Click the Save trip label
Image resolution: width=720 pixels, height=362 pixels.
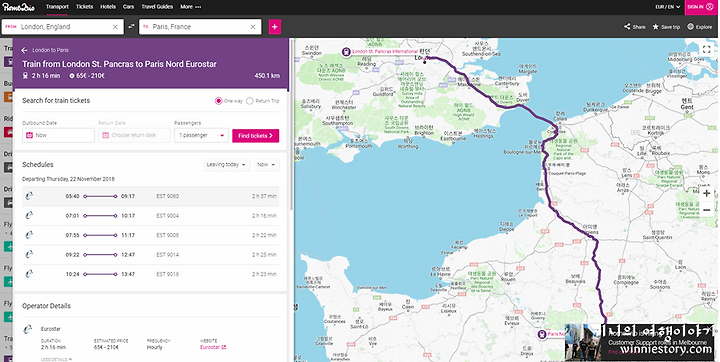[670, 27]
